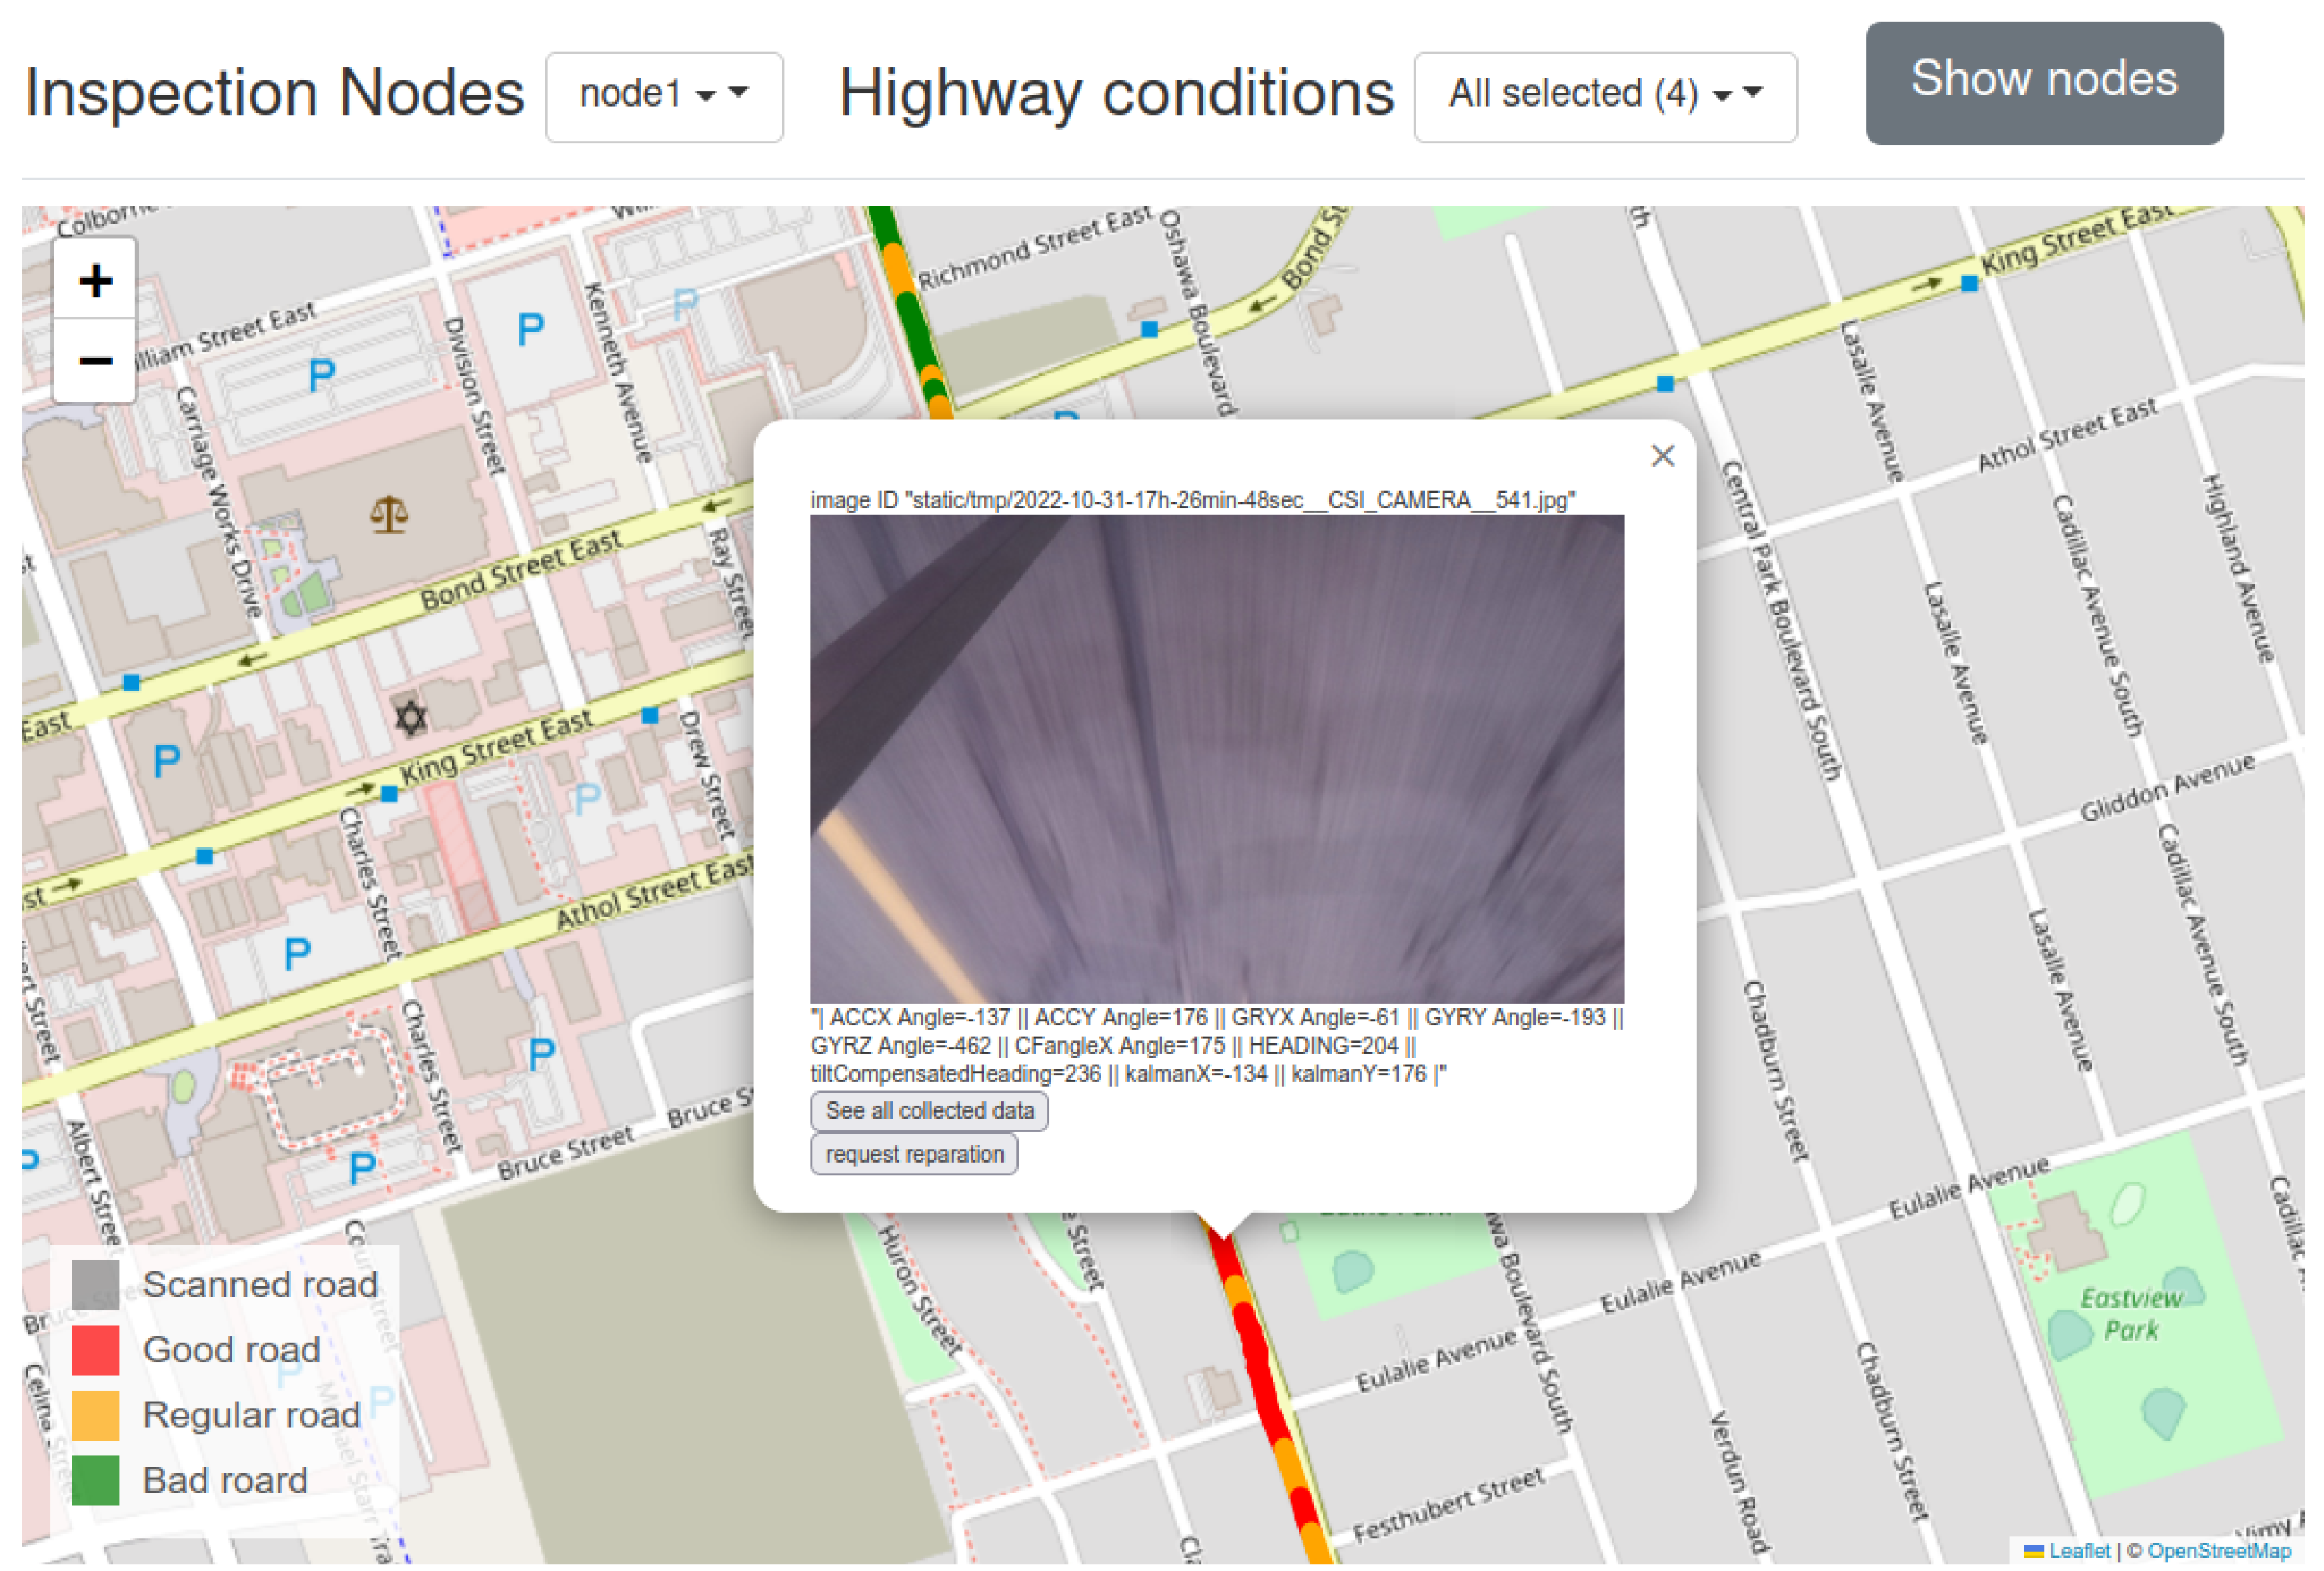
Task: Click blue node marker on Richmond Street East
Action: coord(1149,329)
